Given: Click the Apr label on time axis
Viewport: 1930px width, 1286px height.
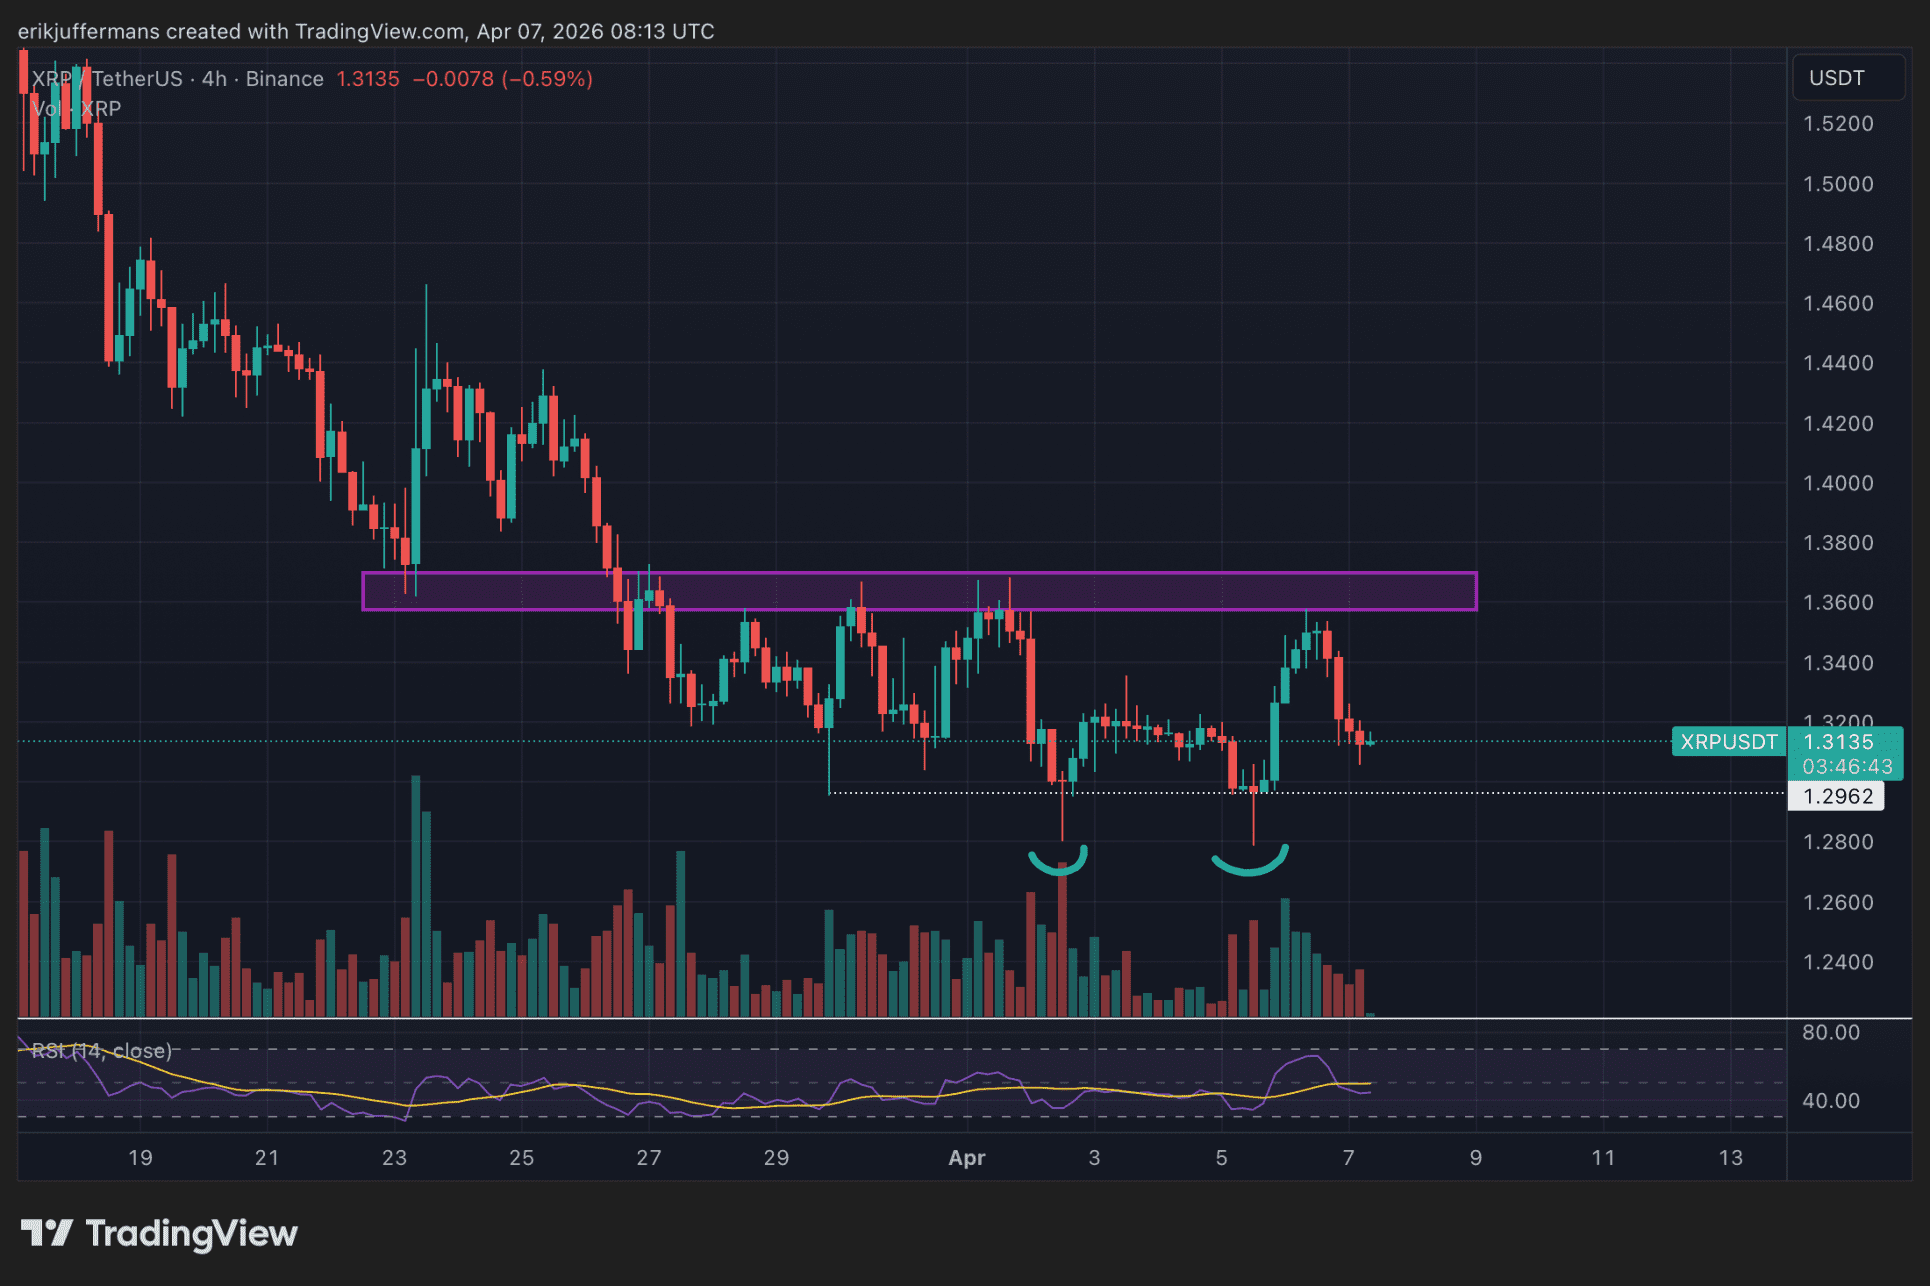Looking at the screenshot, I should tap(966, 1158).
